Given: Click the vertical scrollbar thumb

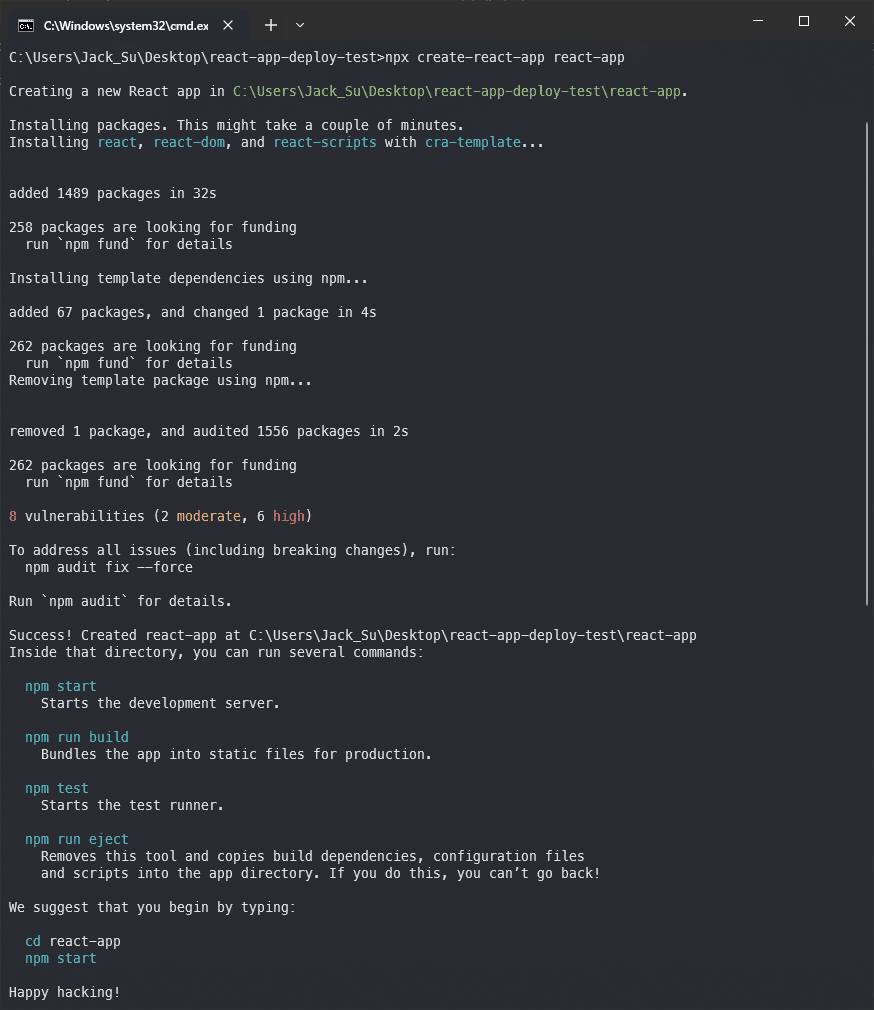Looking at the screenshot, I should 867,364.
